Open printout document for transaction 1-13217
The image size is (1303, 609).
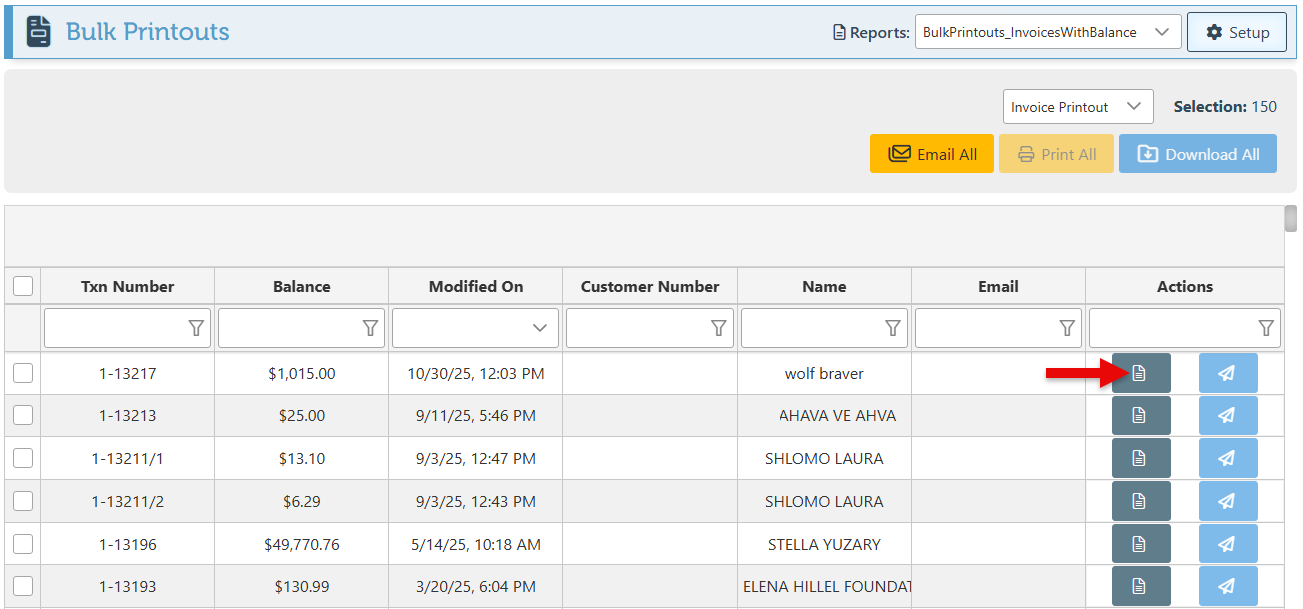(1140, 373)
